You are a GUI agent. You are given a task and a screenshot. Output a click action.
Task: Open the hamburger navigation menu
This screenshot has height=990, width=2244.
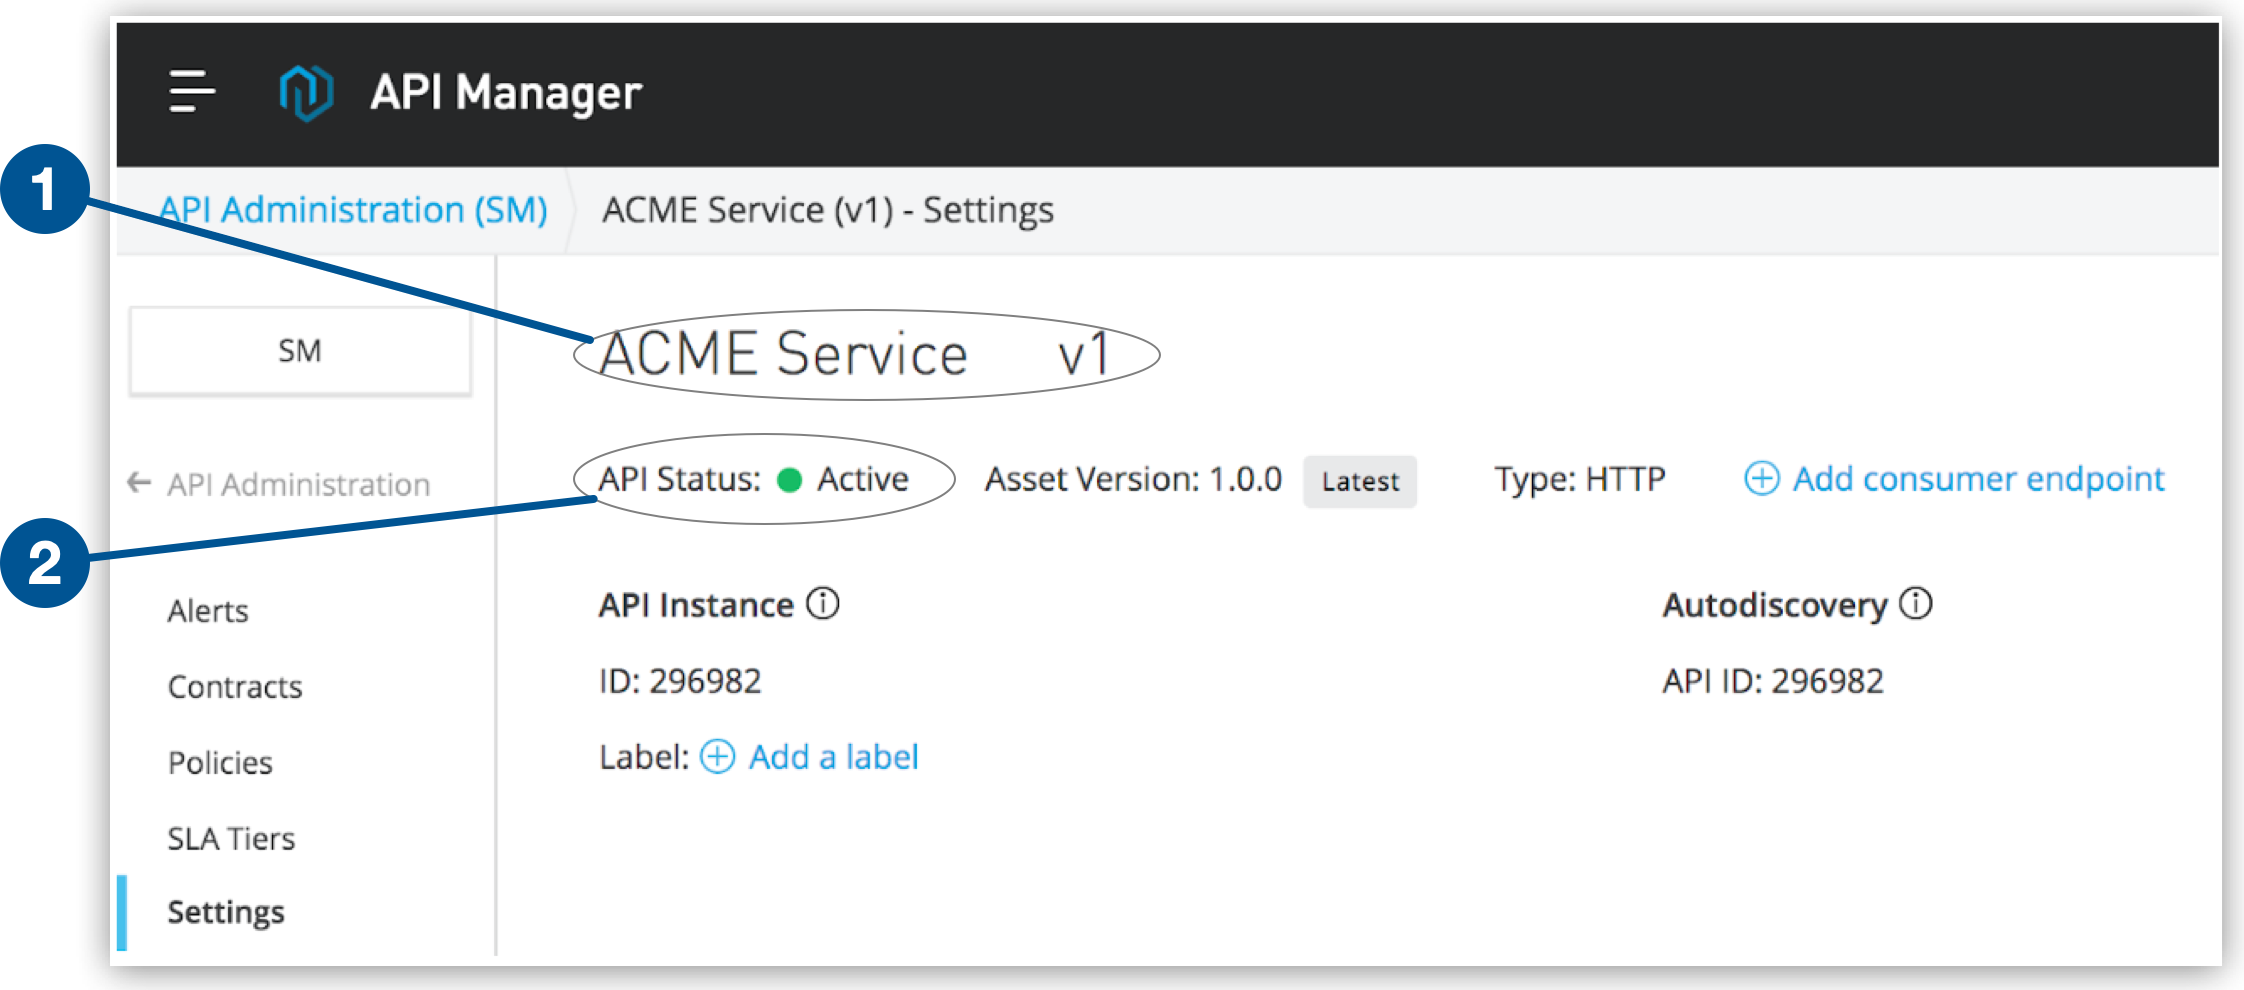point(191,92)
